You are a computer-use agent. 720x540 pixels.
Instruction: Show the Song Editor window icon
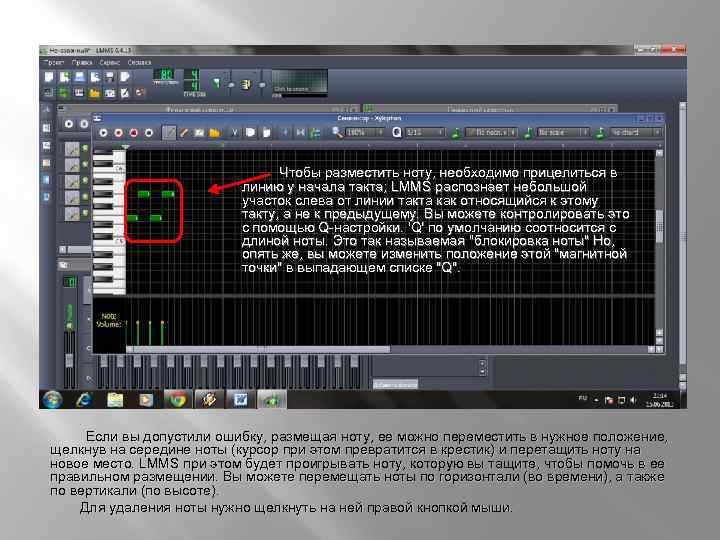pos(49,93)
